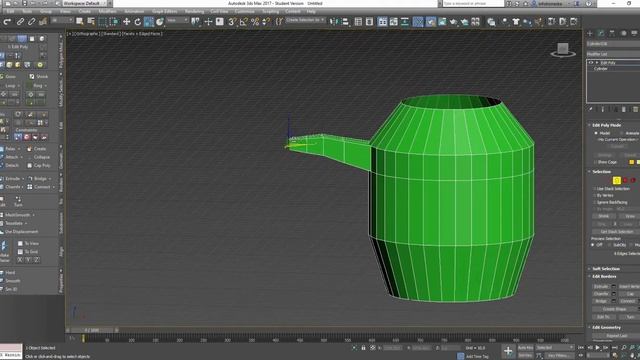640x360 pixels.
Task: Click the Extrude button in Edit Borders
Action: click(601, 287)
